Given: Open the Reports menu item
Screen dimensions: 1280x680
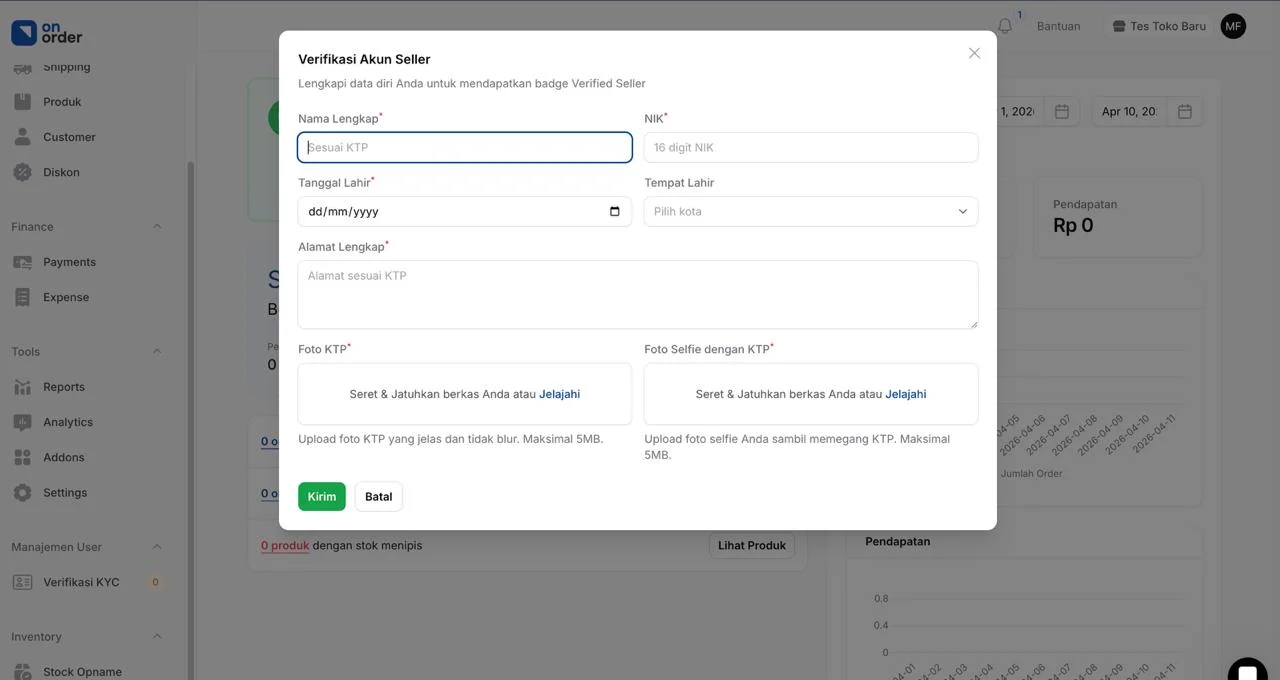Looking at the screenshot, I should [63, 387].
